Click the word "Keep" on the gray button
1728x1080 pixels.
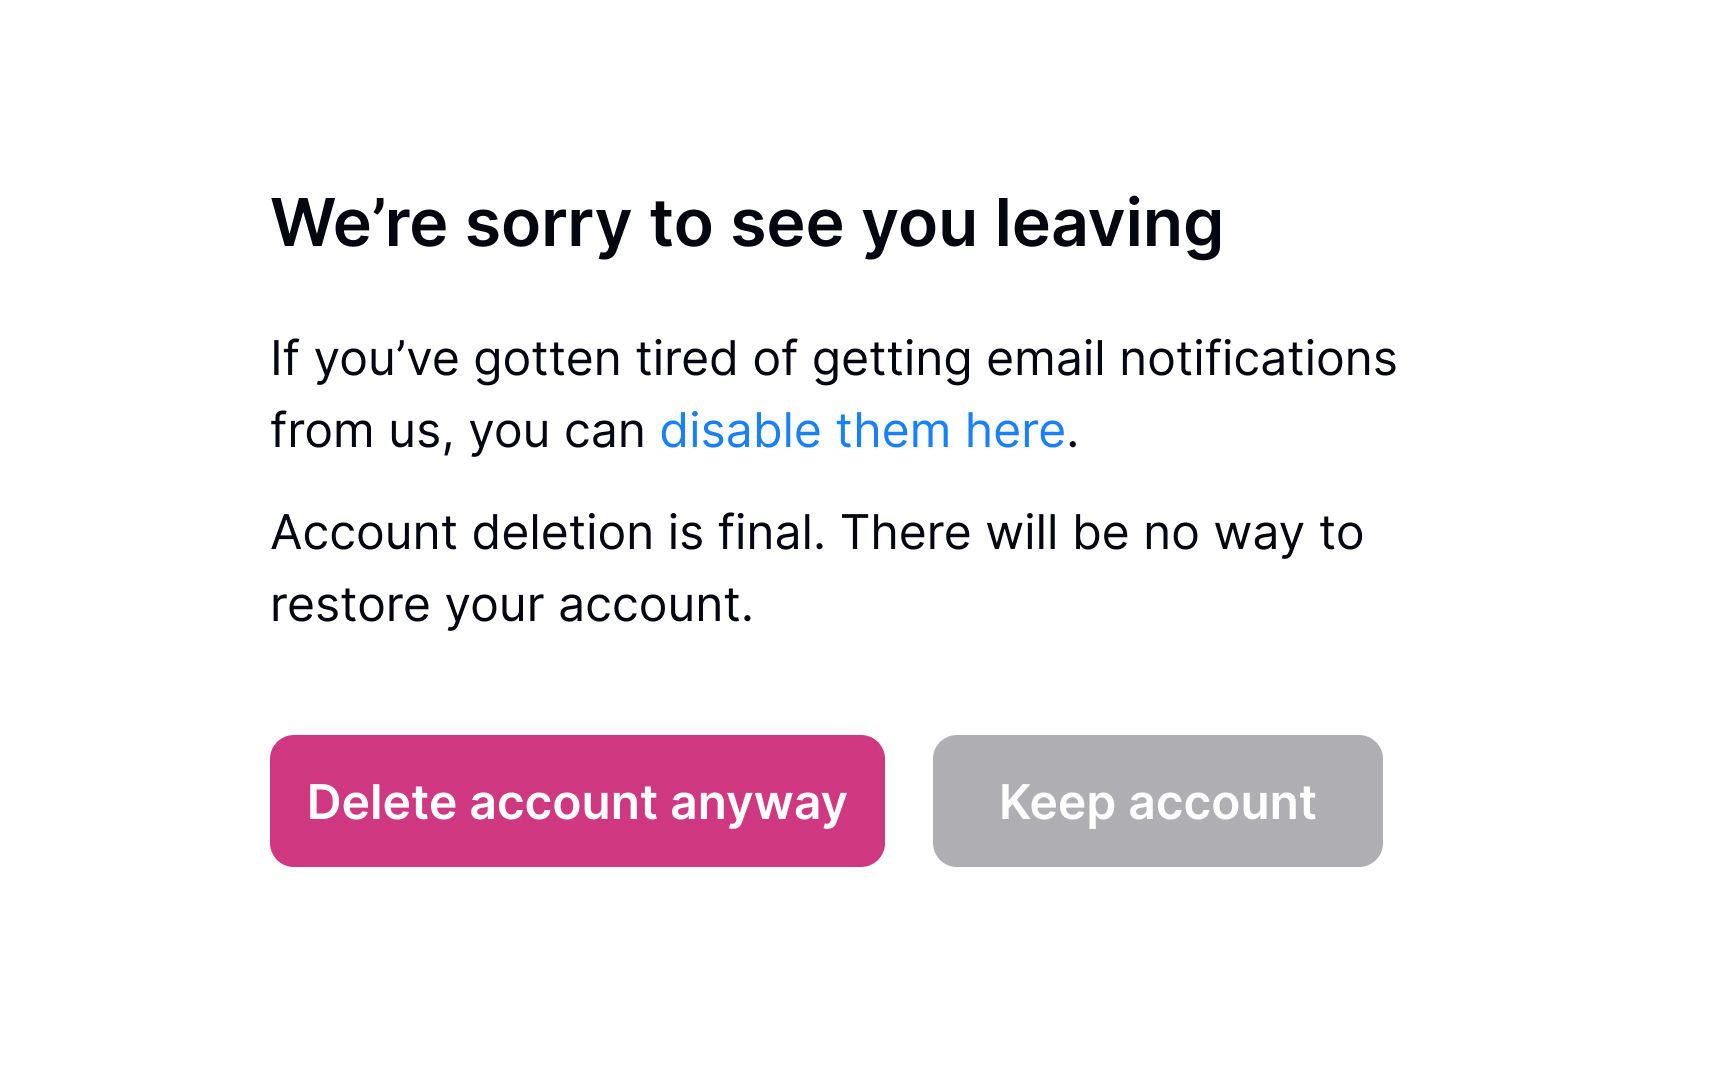click(1056, 803)
